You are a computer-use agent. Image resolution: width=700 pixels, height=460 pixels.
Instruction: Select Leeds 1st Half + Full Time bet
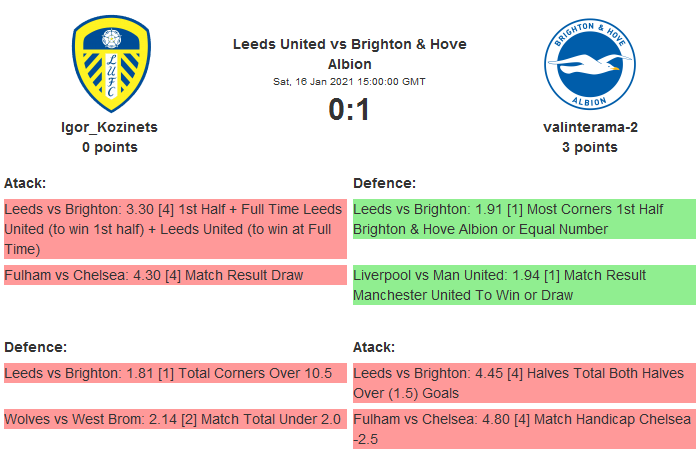(x=174, y=229)
